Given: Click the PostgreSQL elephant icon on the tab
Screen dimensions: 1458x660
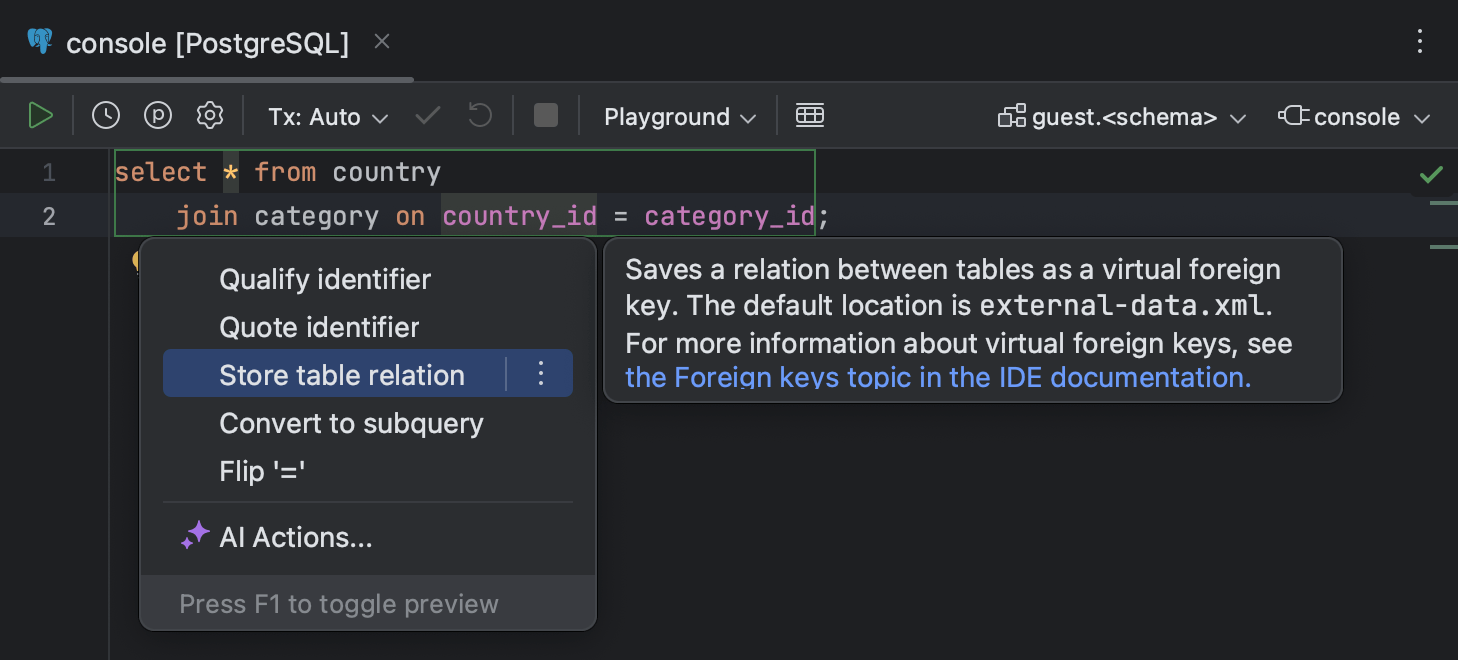Looking at the screenshot, I should tap(38, 41).
